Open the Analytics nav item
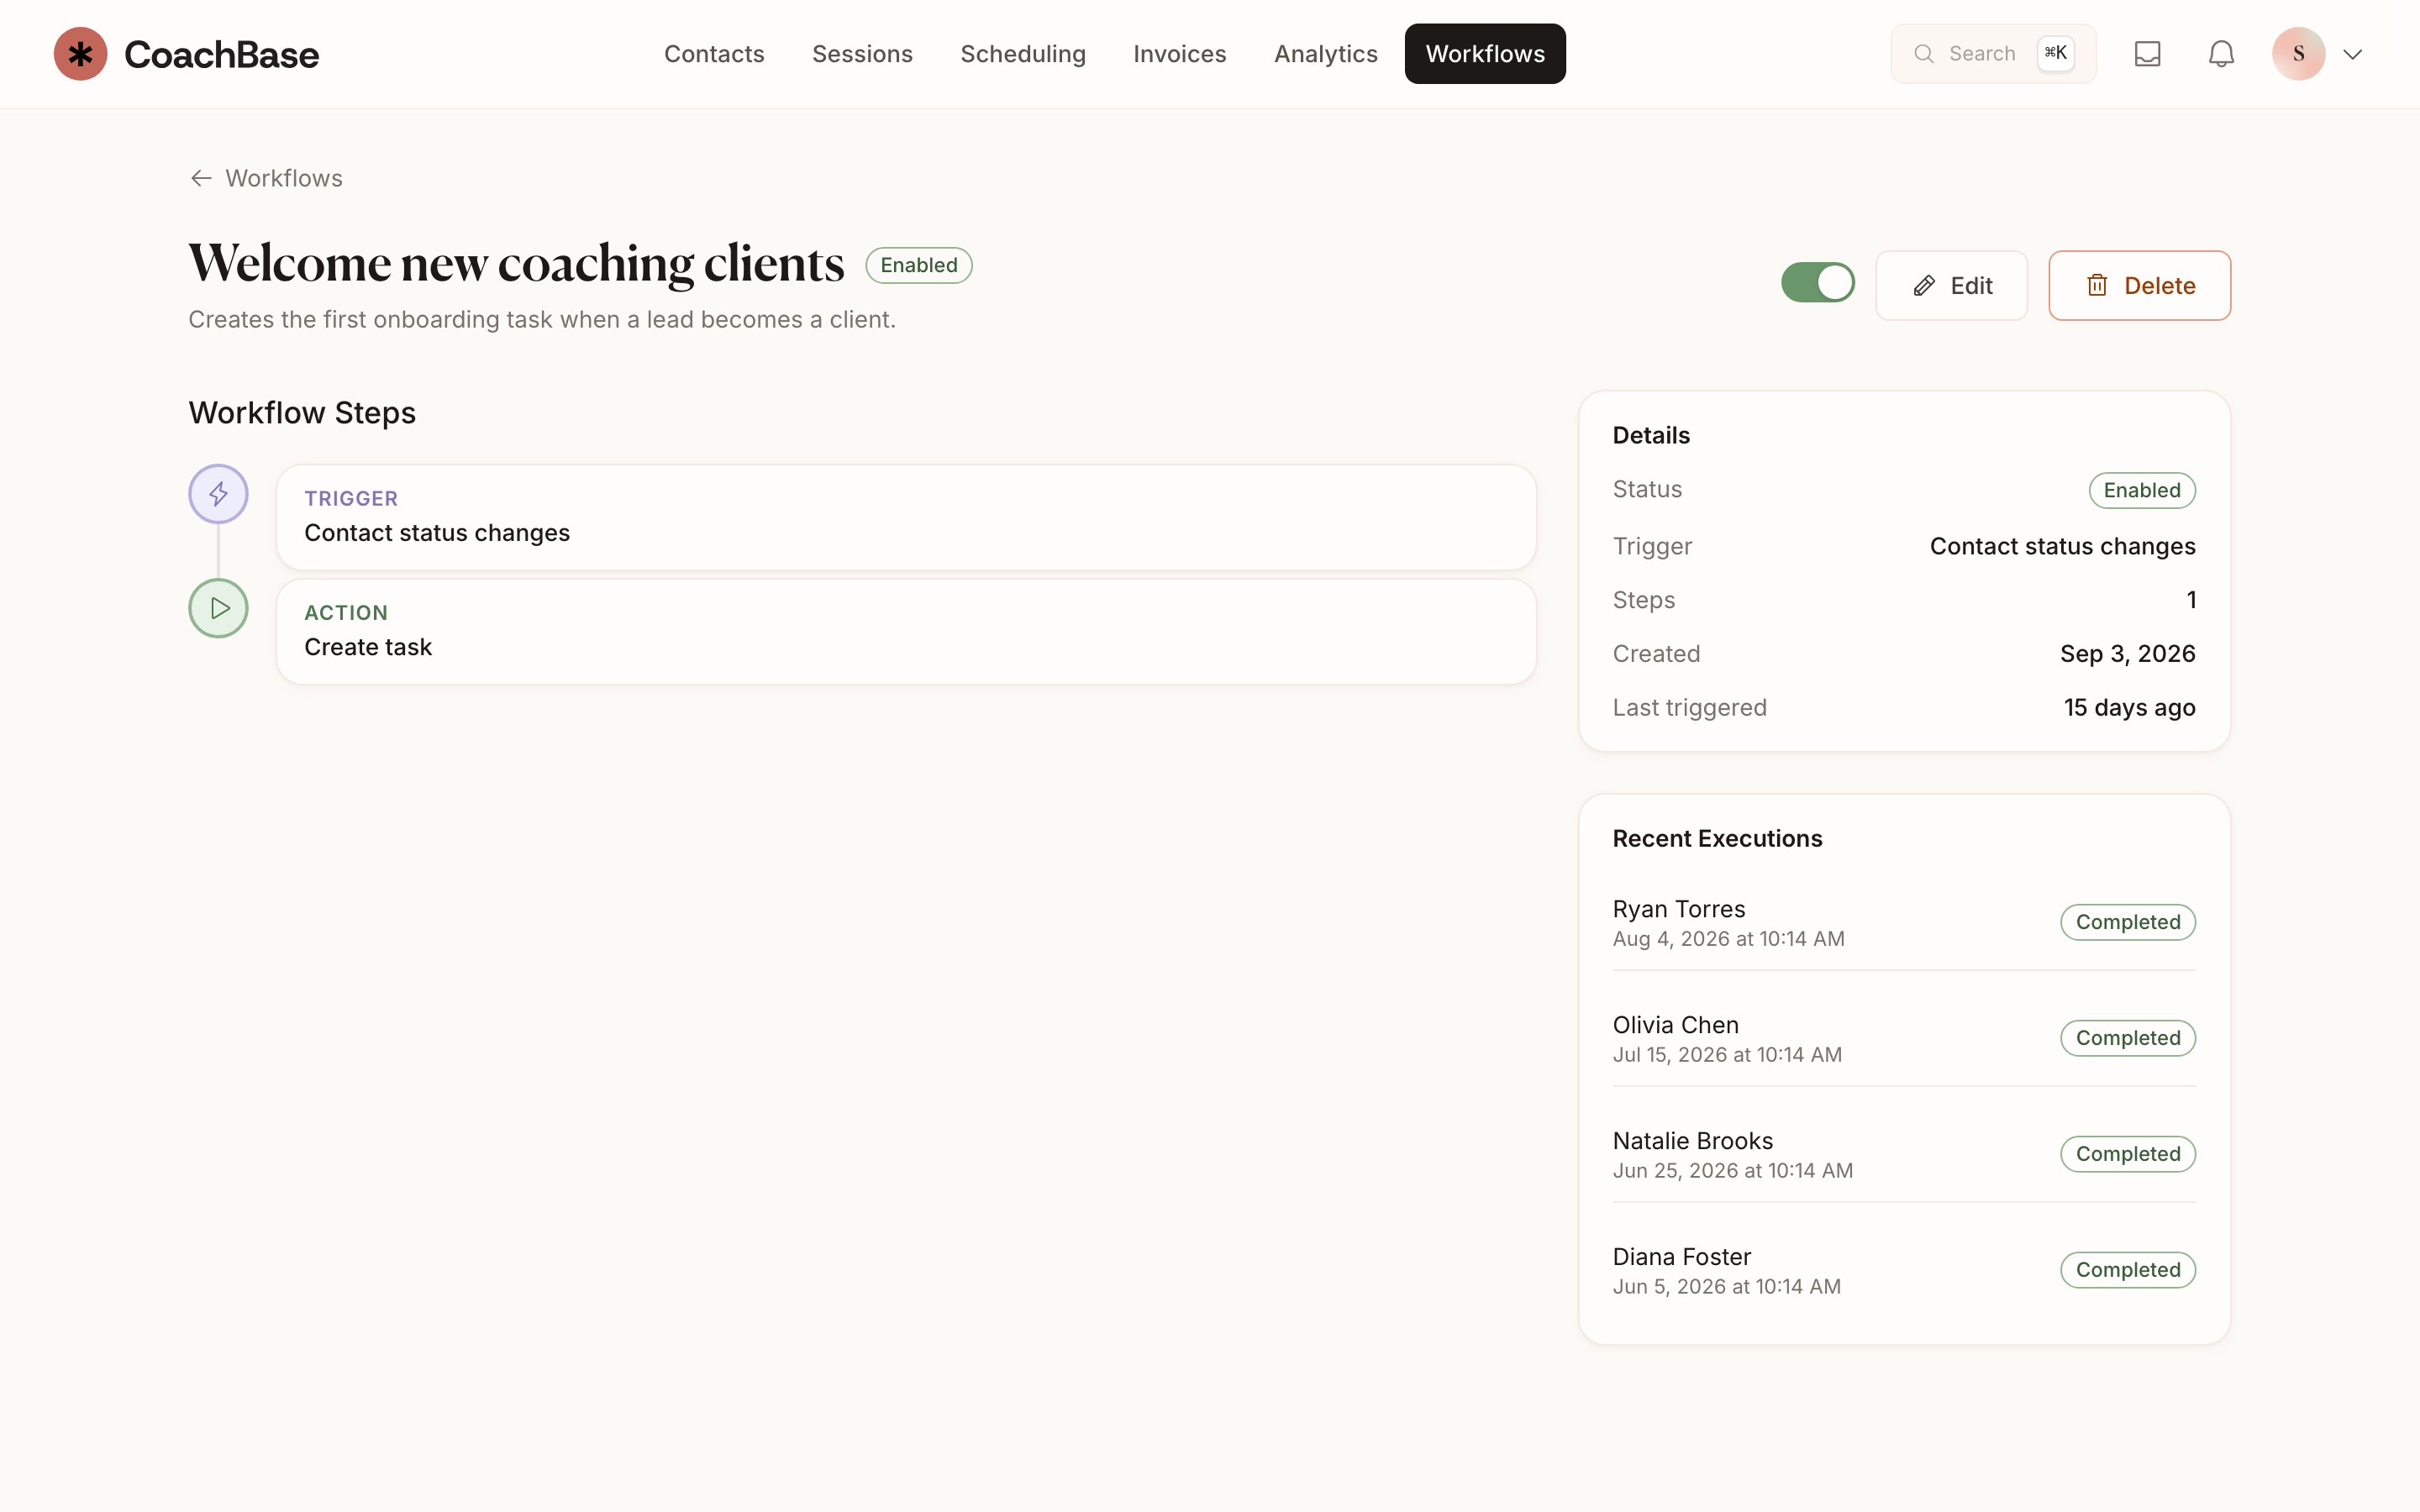2420x1512 pixels. pos(1325,54)
